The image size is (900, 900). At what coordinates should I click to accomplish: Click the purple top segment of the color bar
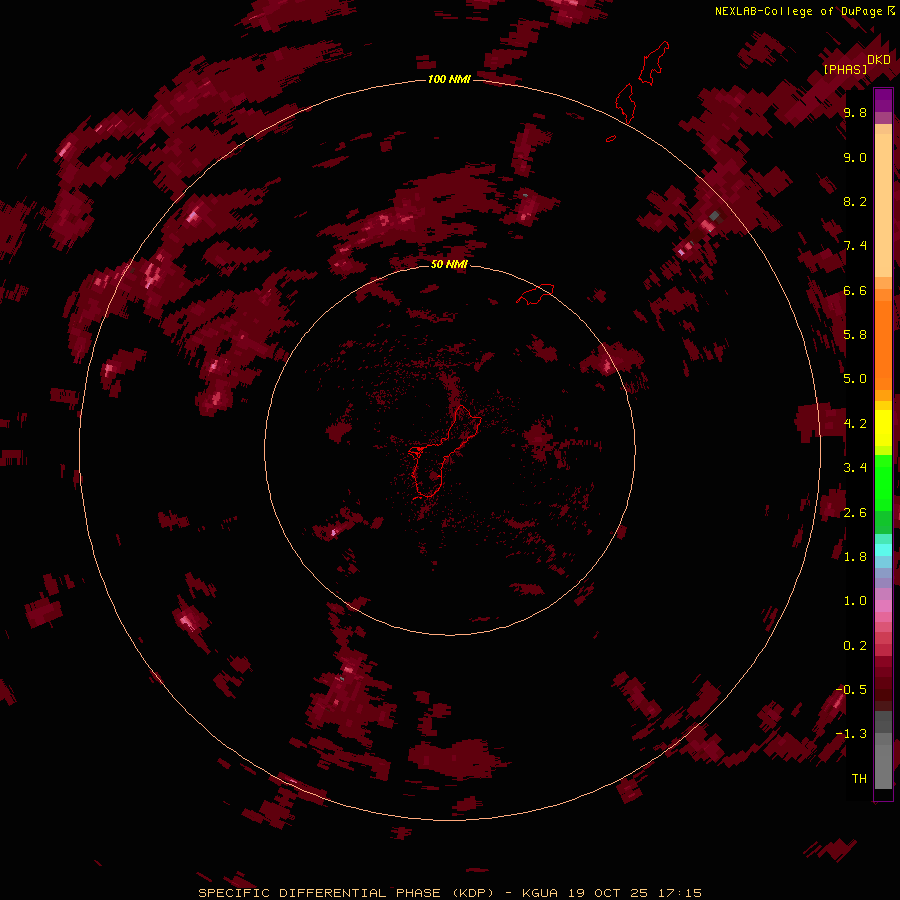click(883, 100)
